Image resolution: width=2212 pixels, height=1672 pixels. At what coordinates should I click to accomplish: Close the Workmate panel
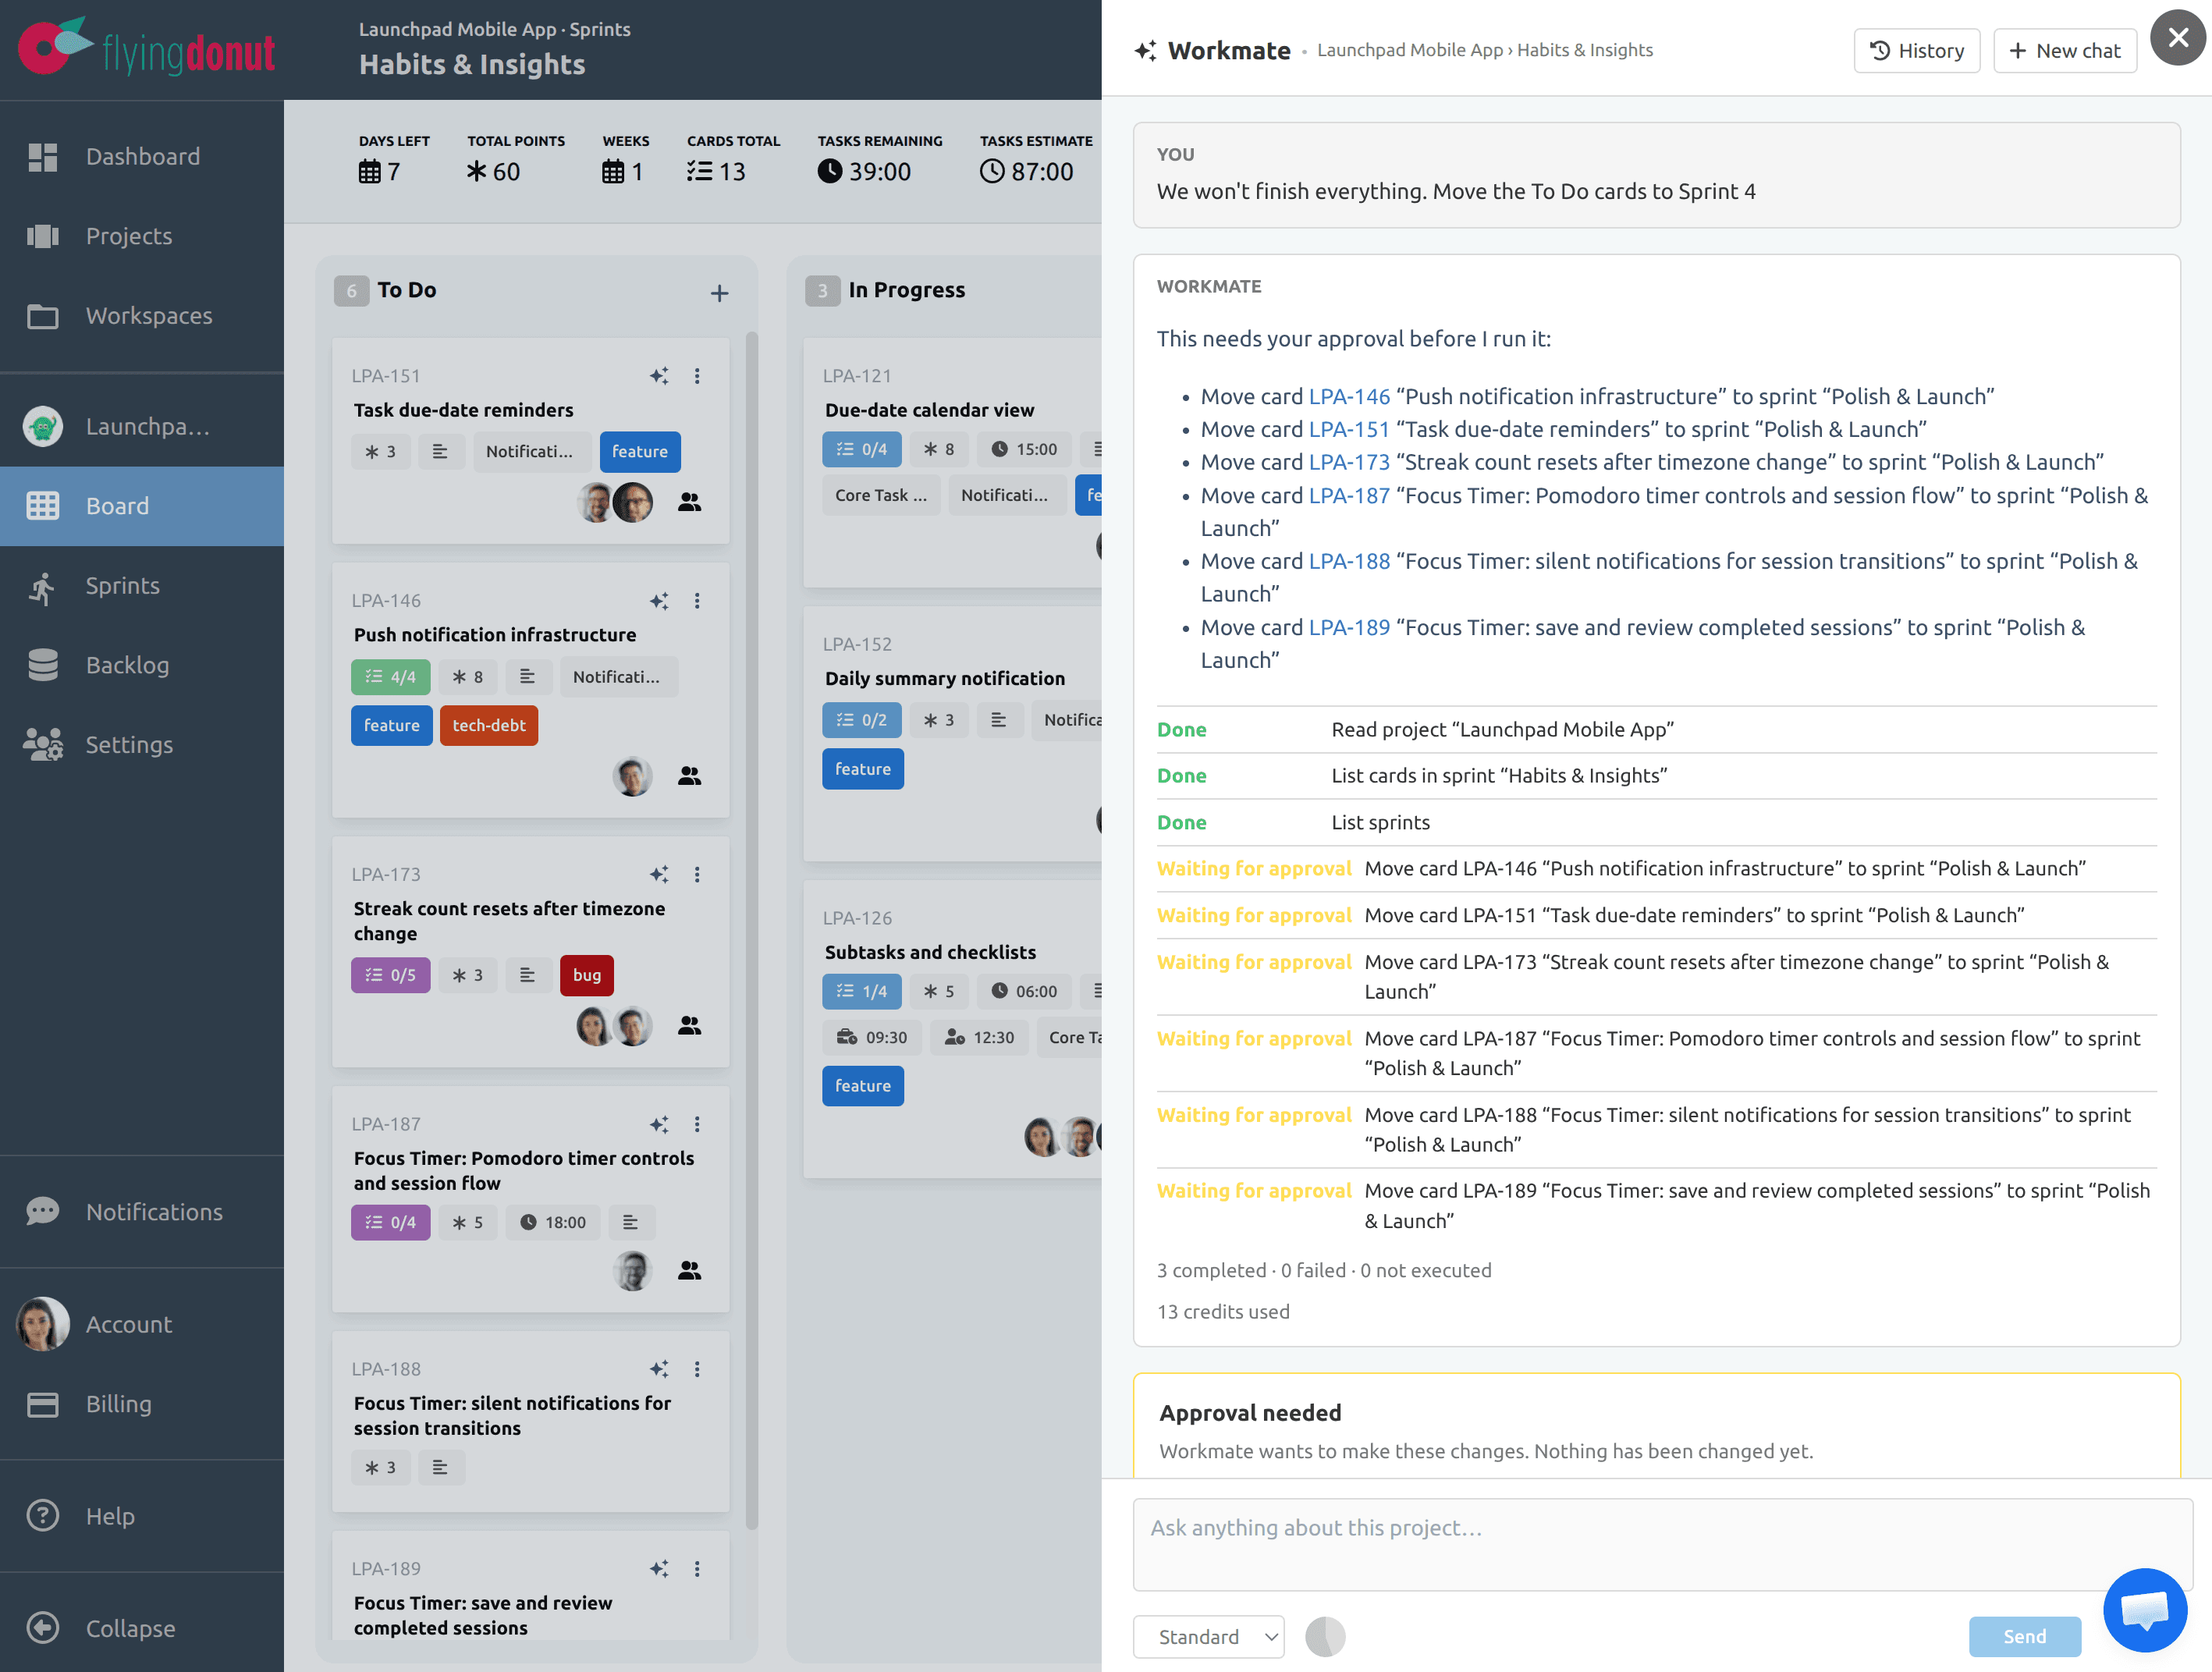2178,38
